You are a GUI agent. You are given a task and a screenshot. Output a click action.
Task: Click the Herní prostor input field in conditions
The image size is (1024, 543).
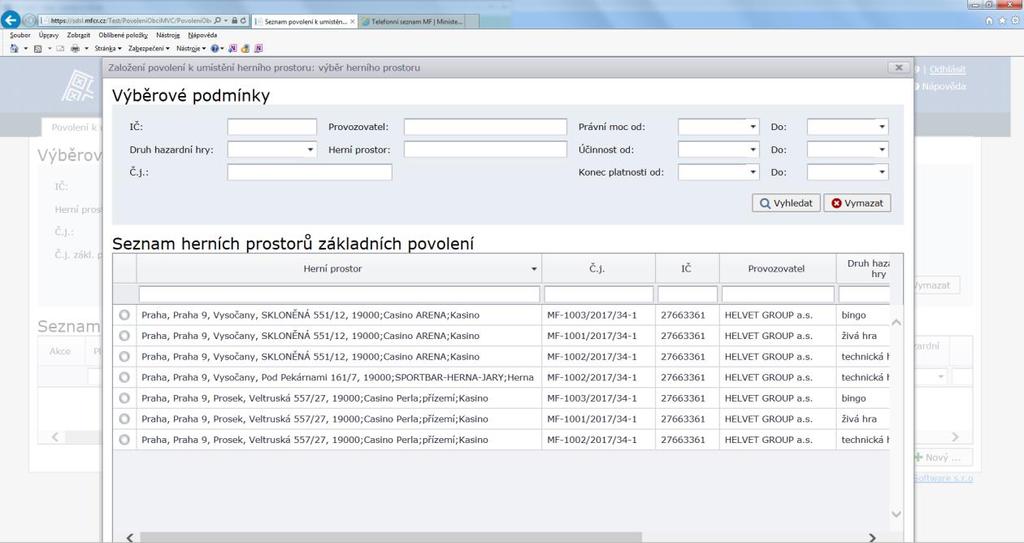pos(485,150)
